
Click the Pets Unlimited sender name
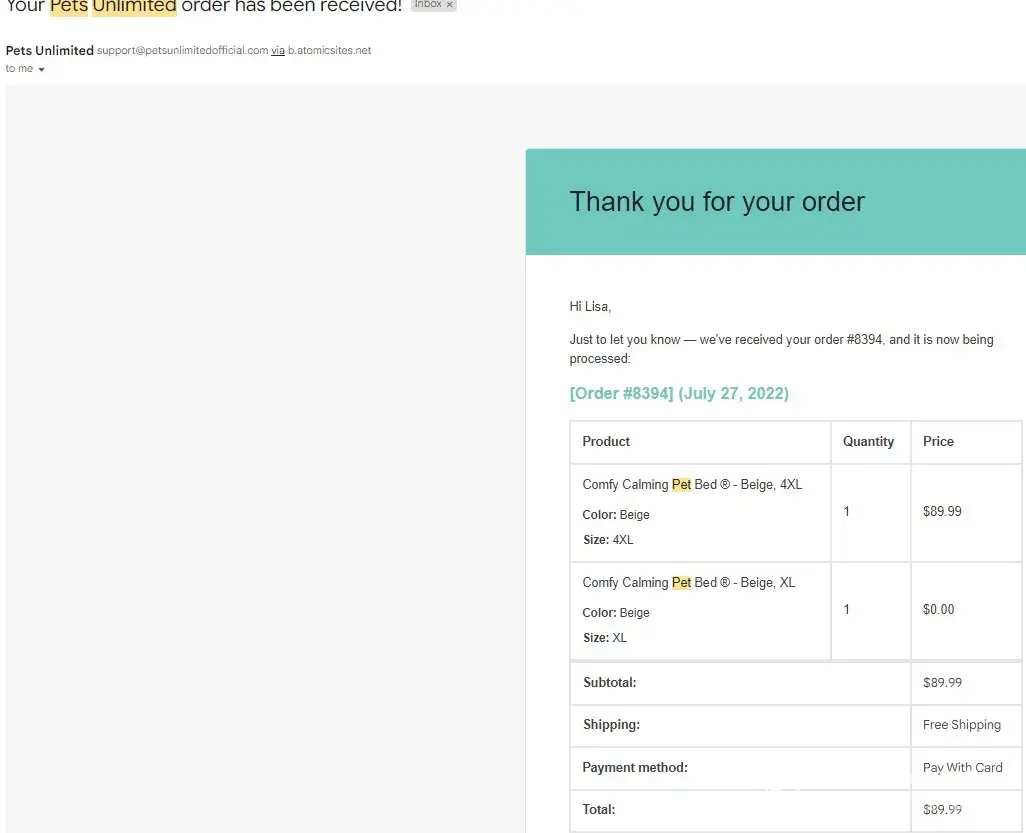tap(50, 50)
